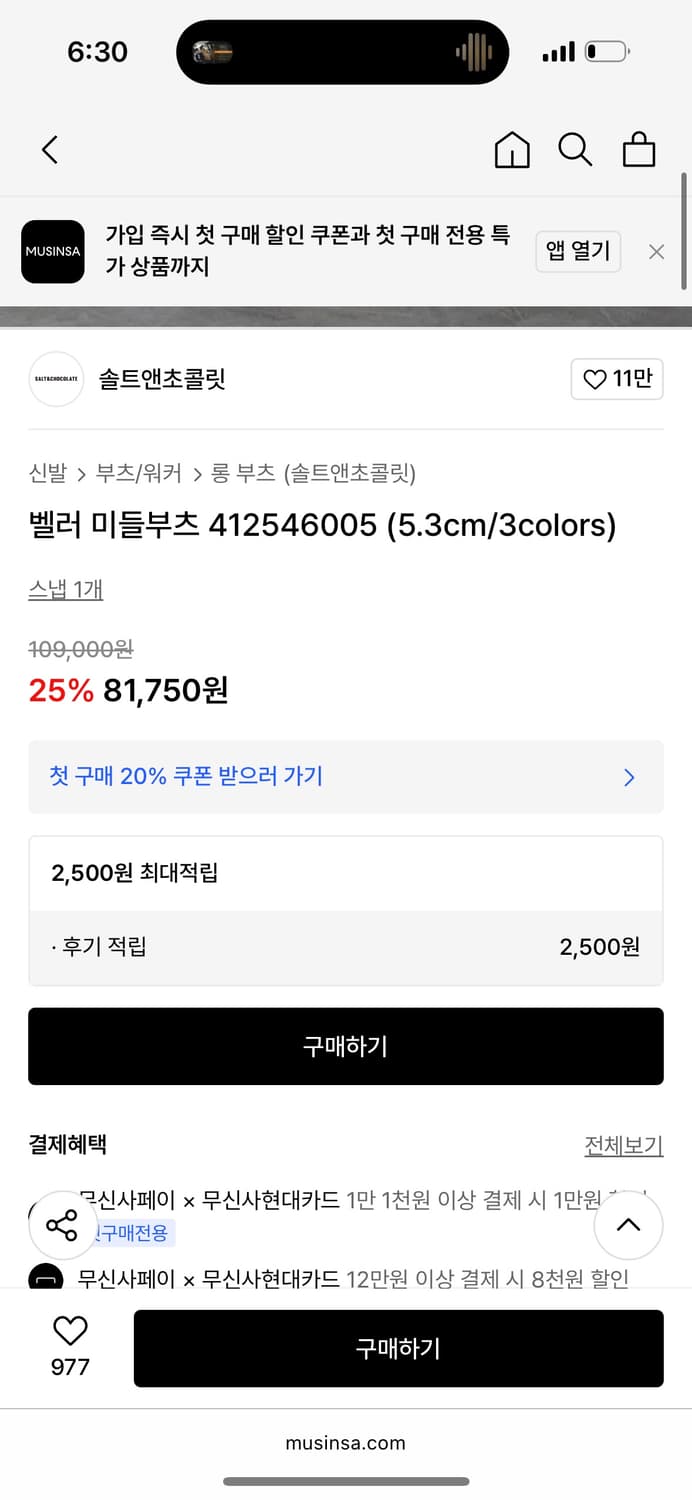Go to home via house icon
The image size is (692, 1500).
[512, 150]
